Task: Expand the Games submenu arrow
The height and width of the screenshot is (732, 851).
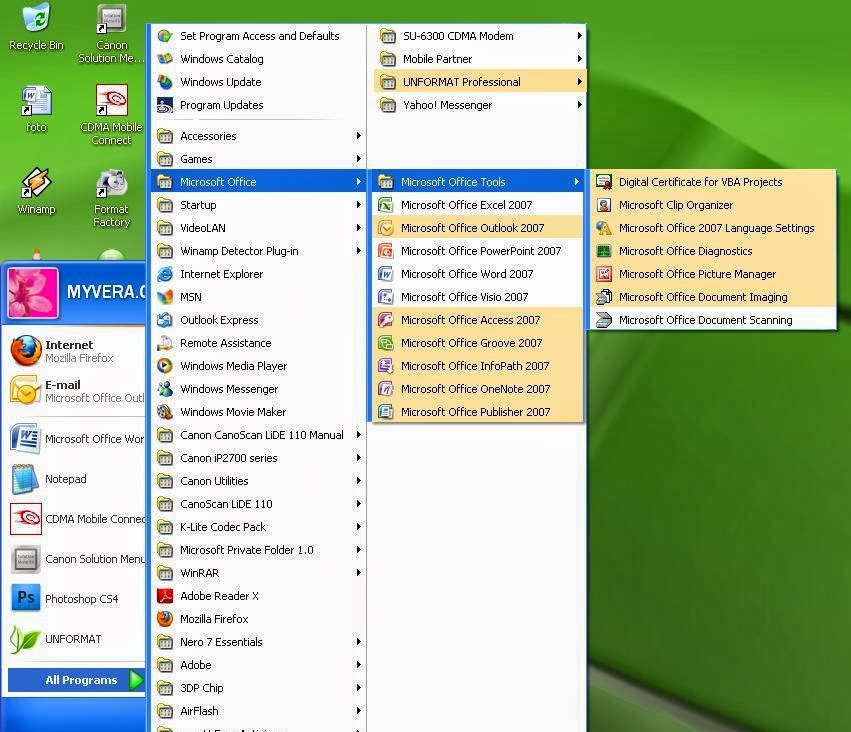Action: pos(358,159)
